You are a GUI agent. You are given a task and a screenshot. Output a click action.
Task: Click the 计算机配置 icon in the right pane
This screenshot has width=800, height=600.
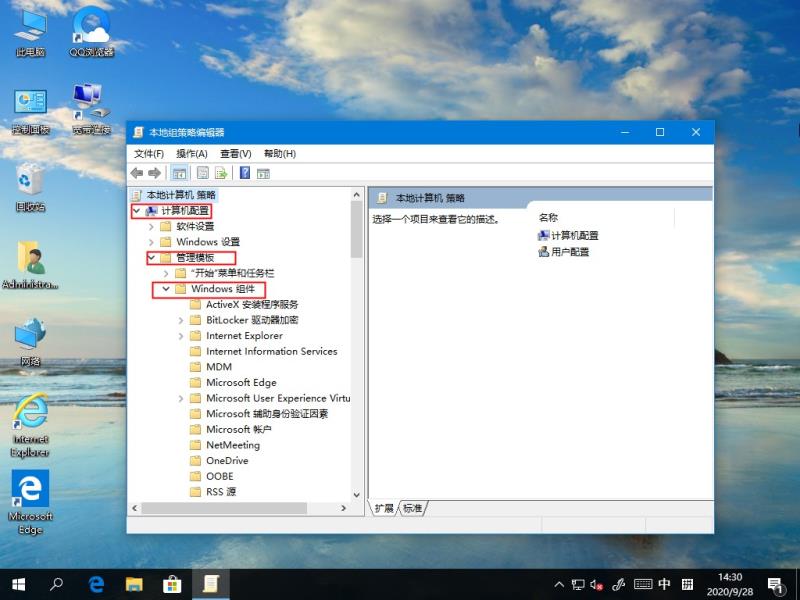[x=543, y=234]
